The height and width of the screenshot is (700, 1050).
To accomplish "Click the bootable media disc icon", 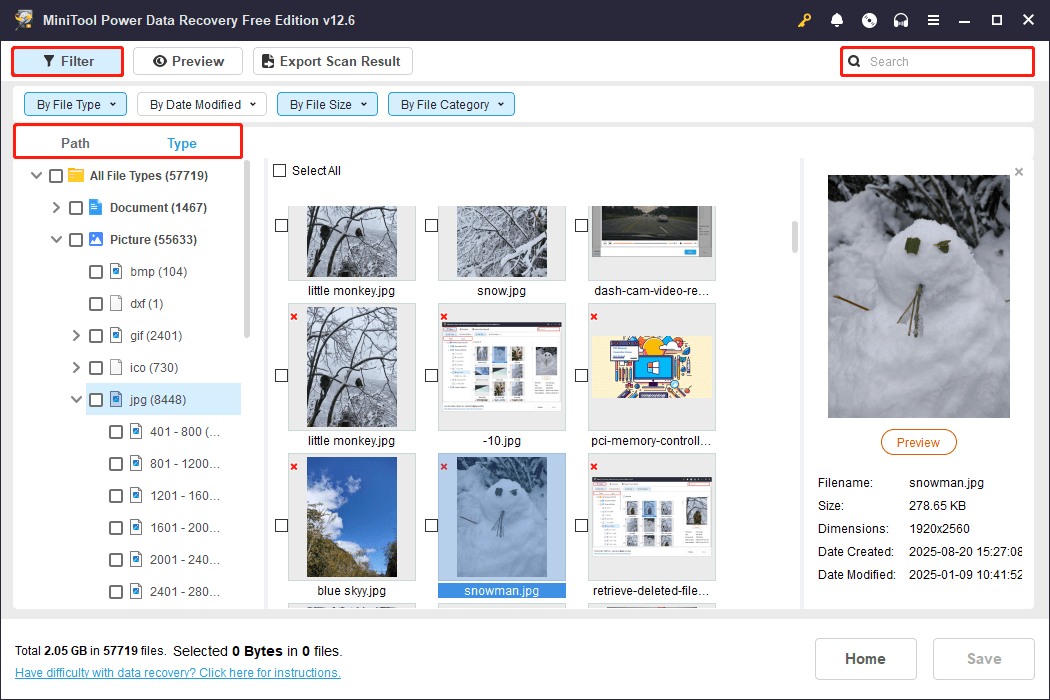I will (x=869, y=19).
